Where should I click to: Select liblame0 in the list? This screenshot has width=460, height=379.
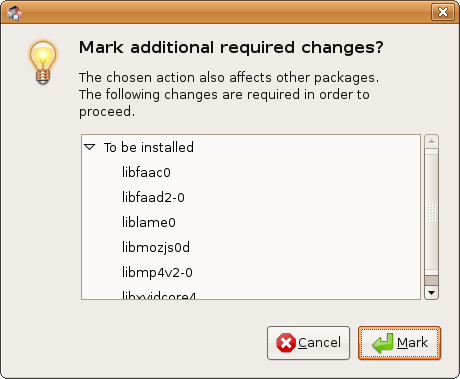[x=251, y=222]
